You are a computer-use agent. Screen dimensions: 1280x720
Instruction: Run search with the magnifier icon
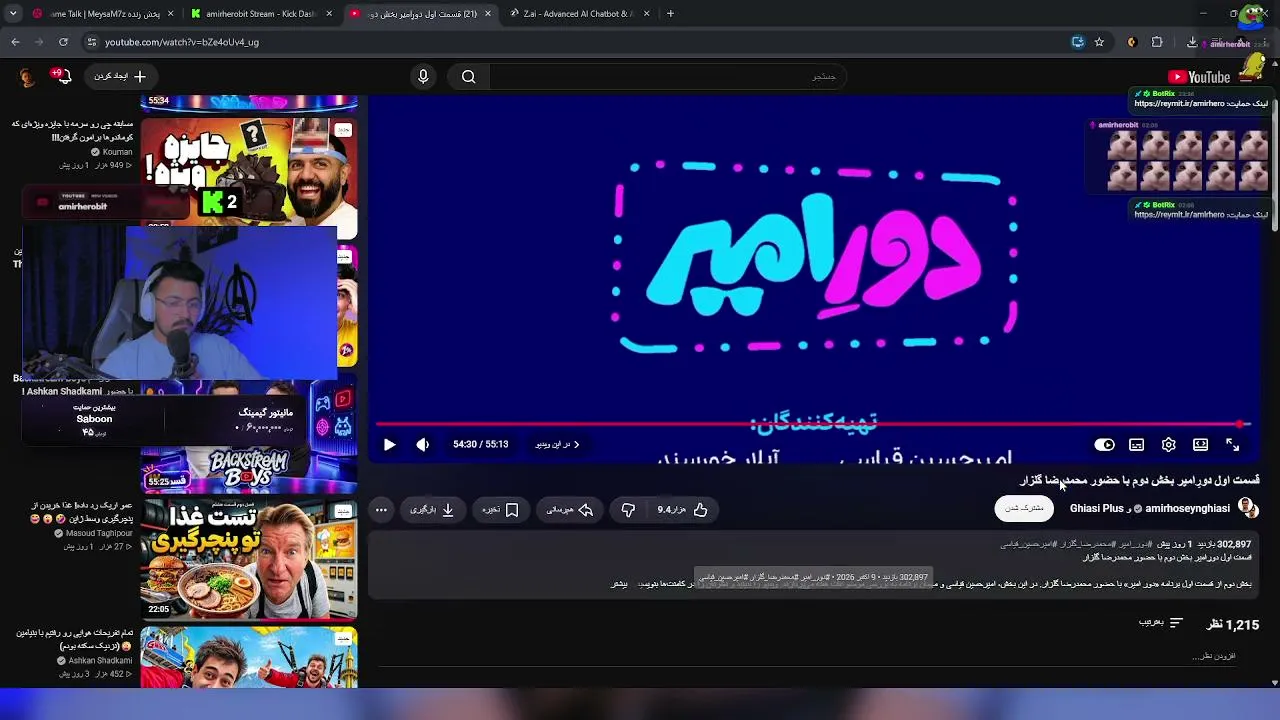[468, 77]
